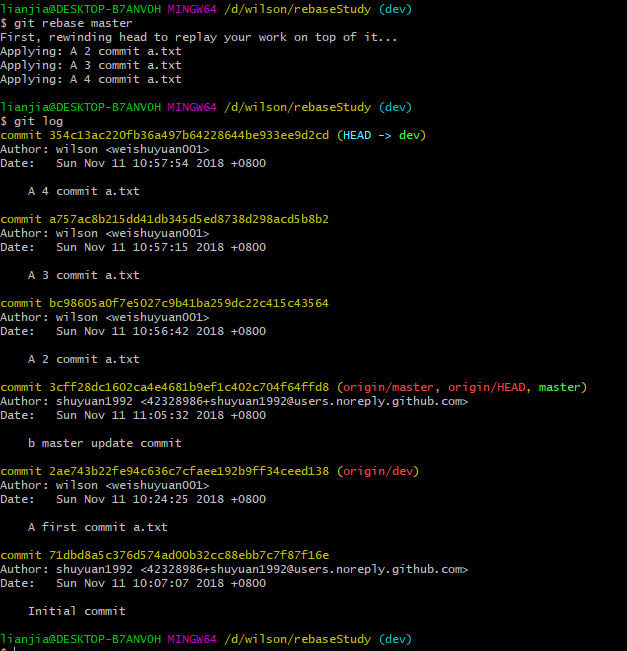Click the red 'origin/HEAD' ref label
Image resolution: width=627 pixels, height=651 pixels.
487,387
